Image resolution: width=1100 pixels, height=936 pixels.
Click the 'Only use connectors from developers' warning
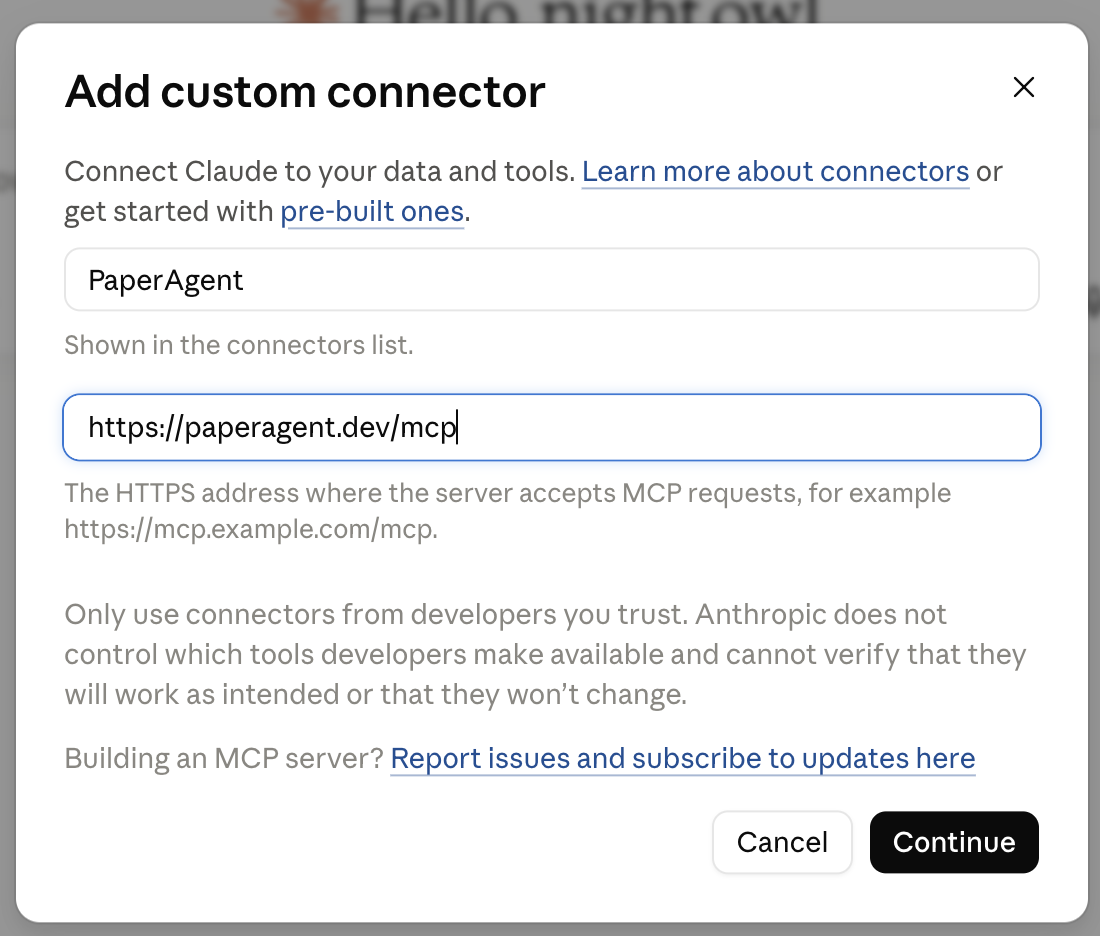click(x=545, y=654)
